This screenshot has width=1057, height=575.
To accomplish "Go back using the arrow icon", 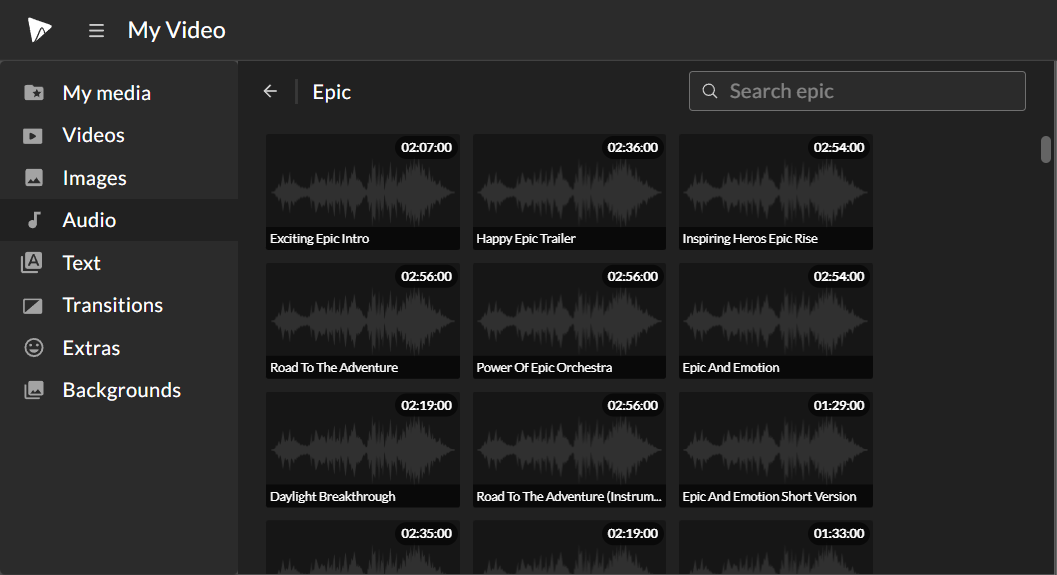I will [x=270, y=91].
